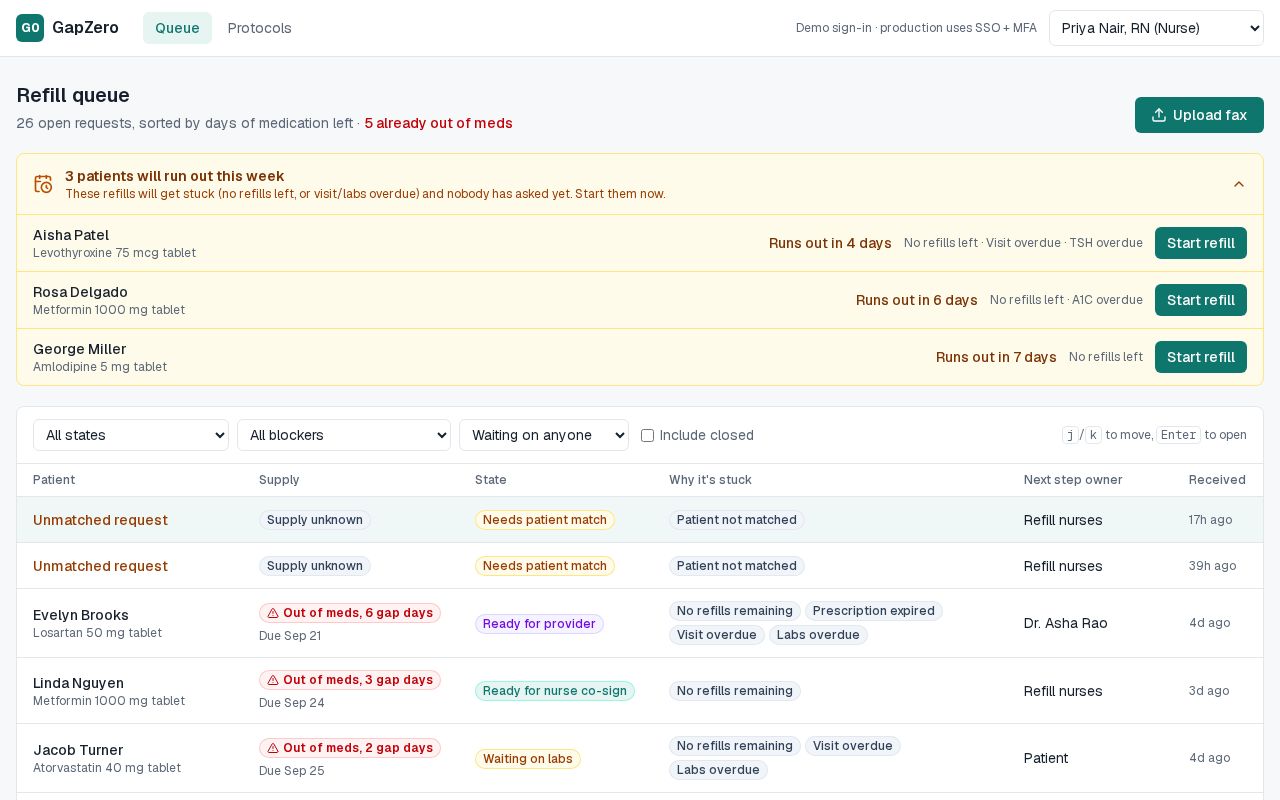The width and height of the screenshot is (1280, 800).
Task: Click the Waiting on labs badge
Action: pos(528,759)
